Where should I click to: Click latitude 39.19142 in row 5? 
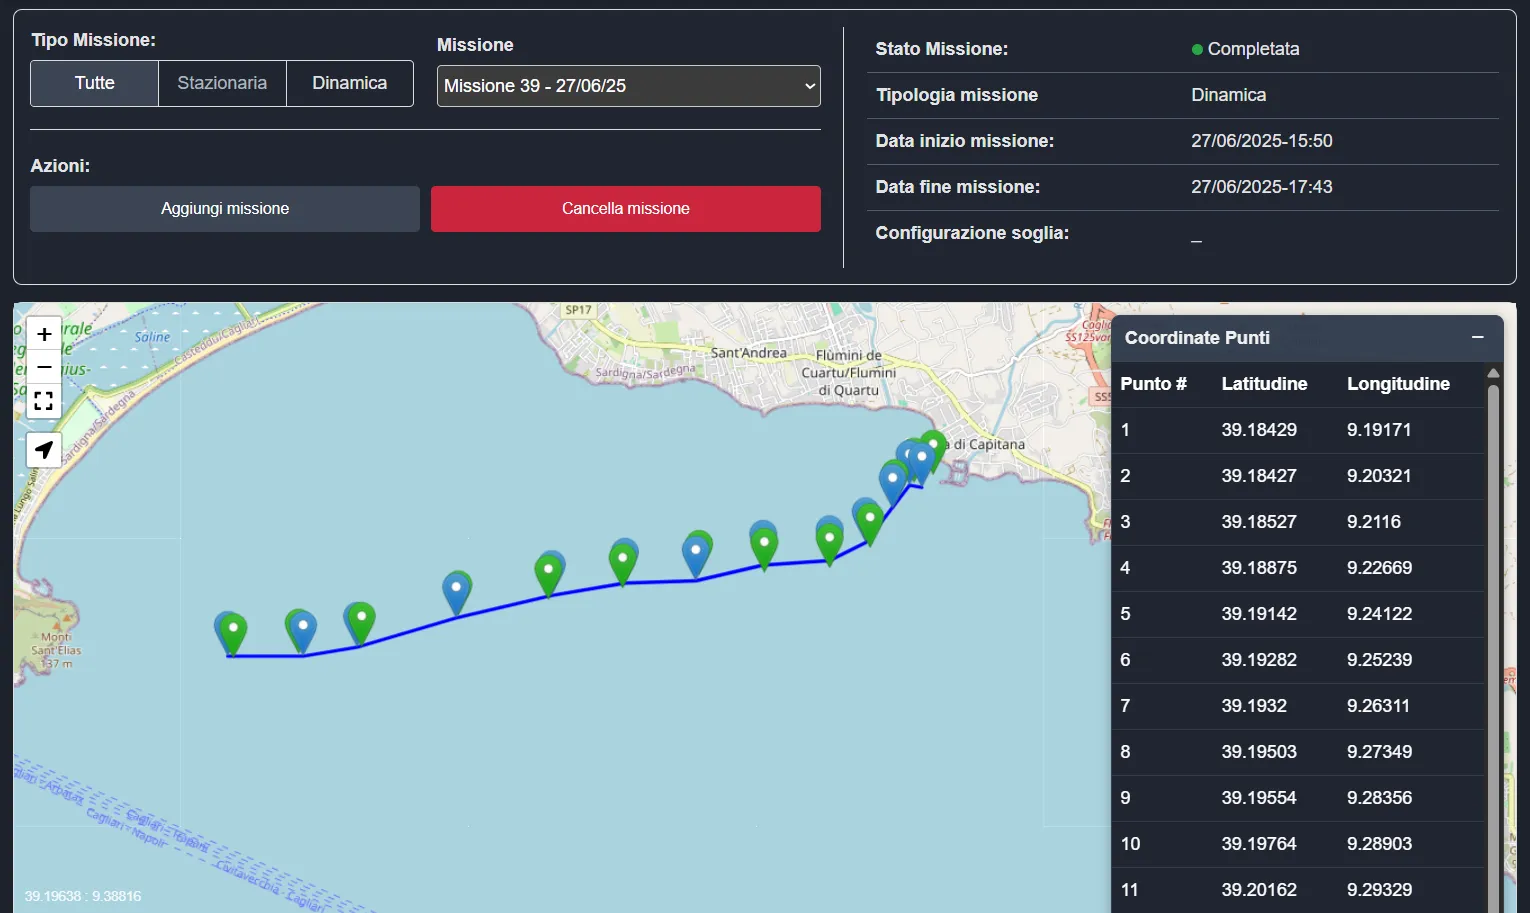[x=1259, y=614]
